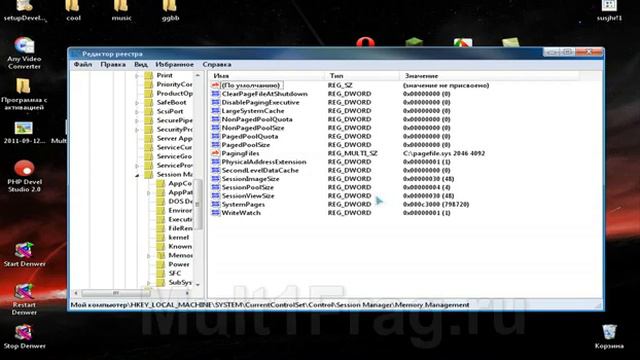Viewport: 640px width, 360px height.
Task: Select the SystemPages value icon
Action: pos(216,204)
